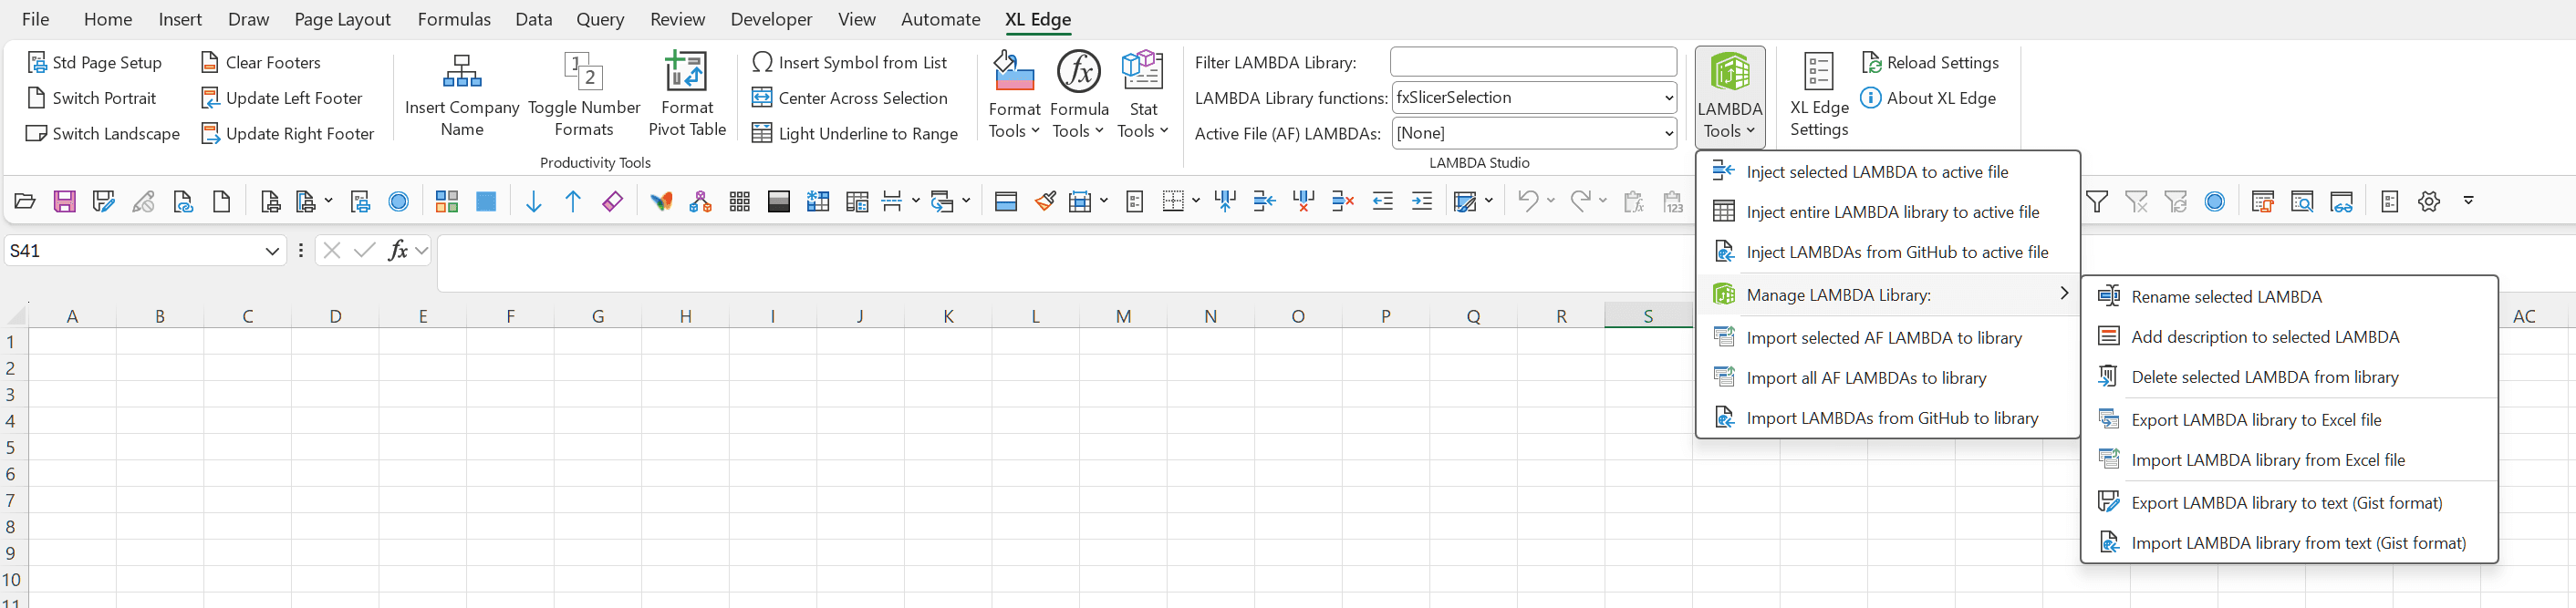Click the sort descending down arrow icon
Viewport: 2576px width, 608px height.
click(534, 202)
